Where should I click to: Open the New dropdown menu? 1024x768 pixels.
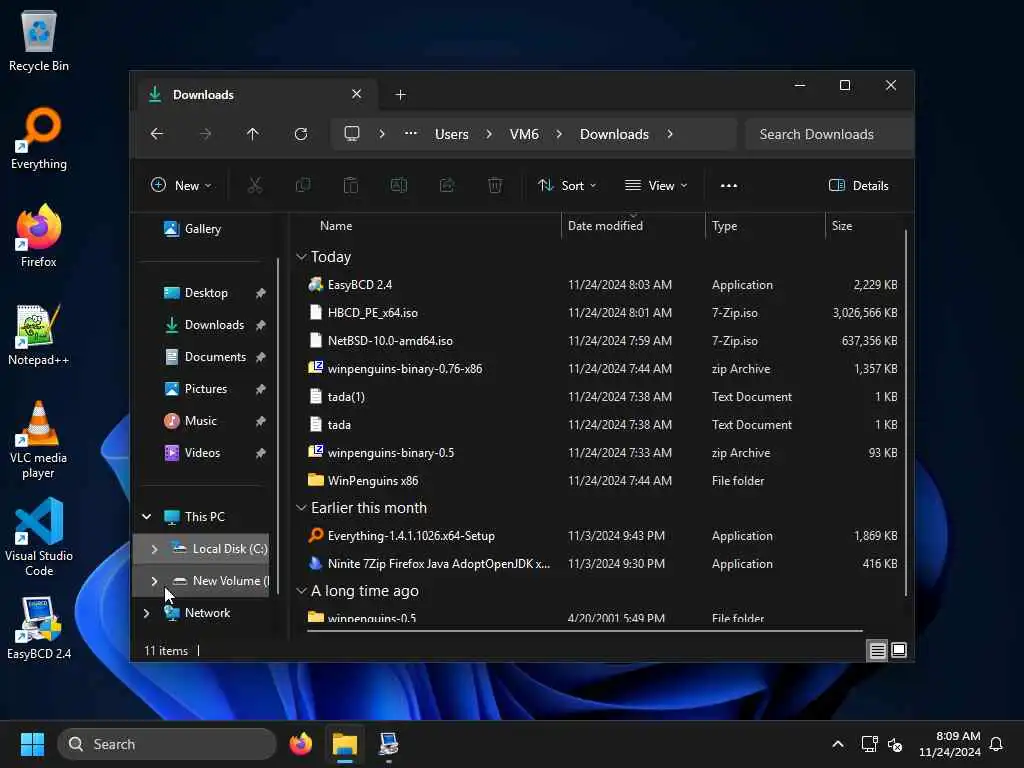tap(181, 185)
